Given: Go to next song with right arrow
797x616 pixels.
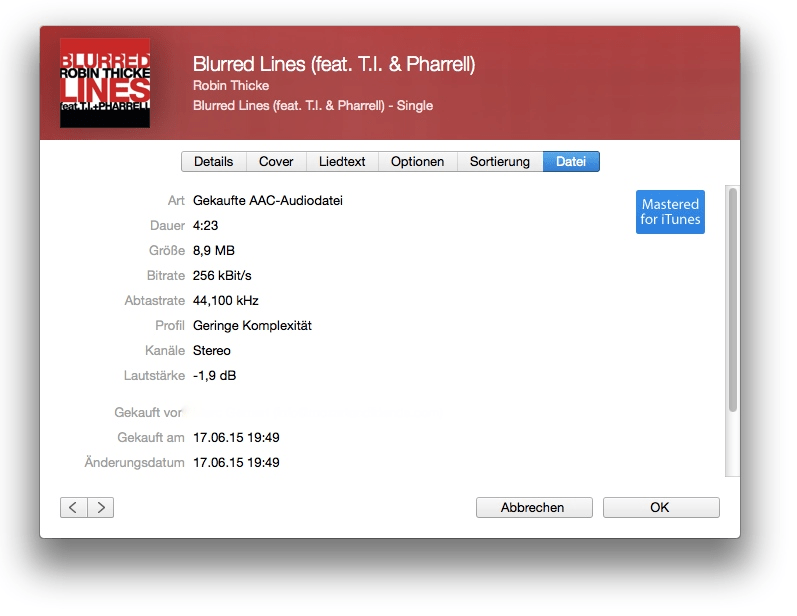Looking at the screenshot, I should coord(101,507).
